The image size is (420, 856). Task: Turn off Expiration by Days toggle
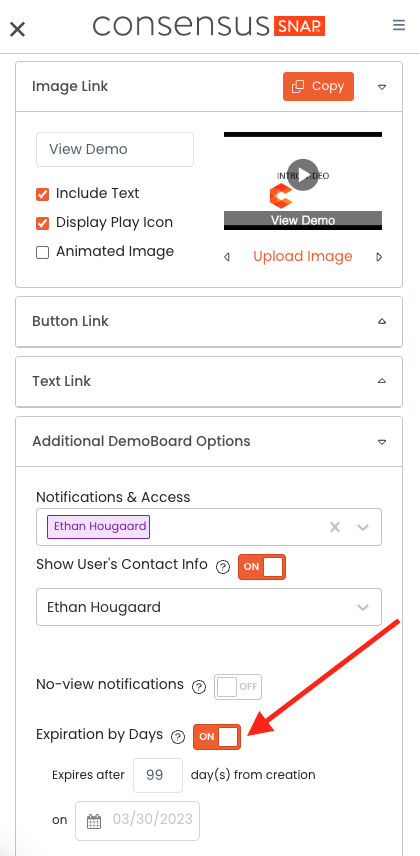(217, 737)
